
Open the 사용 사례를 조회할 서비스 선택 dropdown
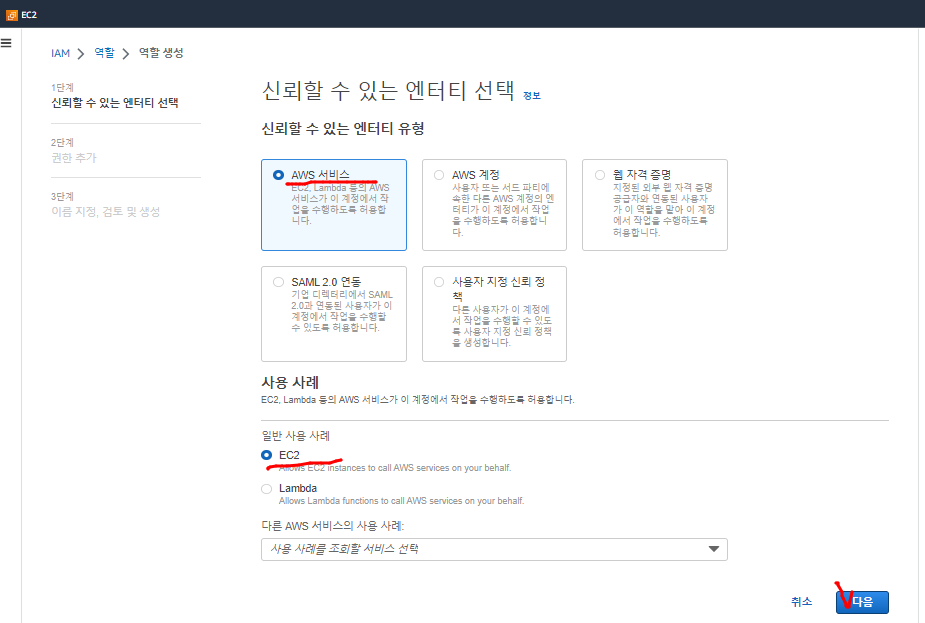coord(494,549)
